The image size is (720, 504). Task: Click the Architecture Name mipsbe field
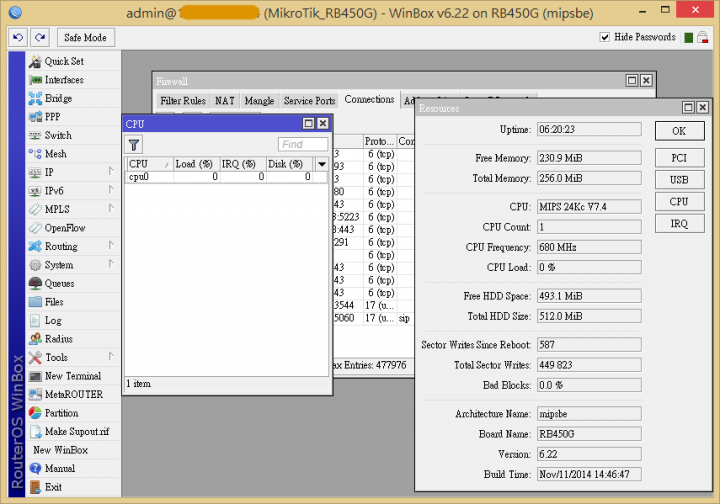(x=589, y=414)
